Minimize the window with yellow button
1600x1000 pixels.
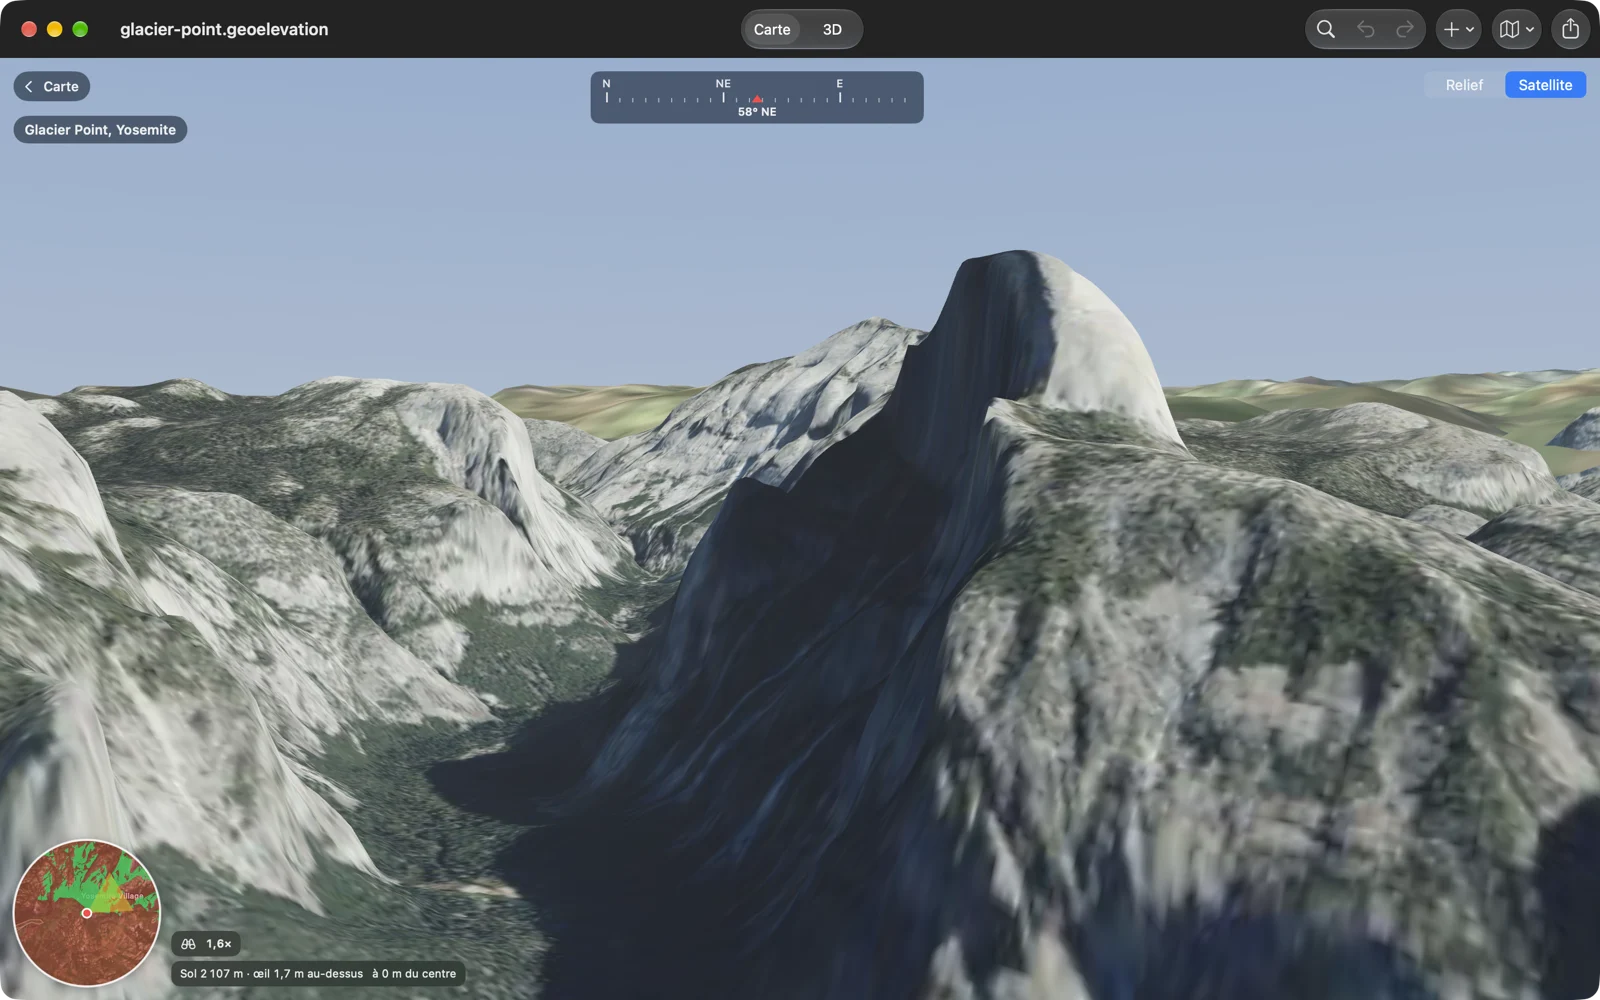point(55,29)
